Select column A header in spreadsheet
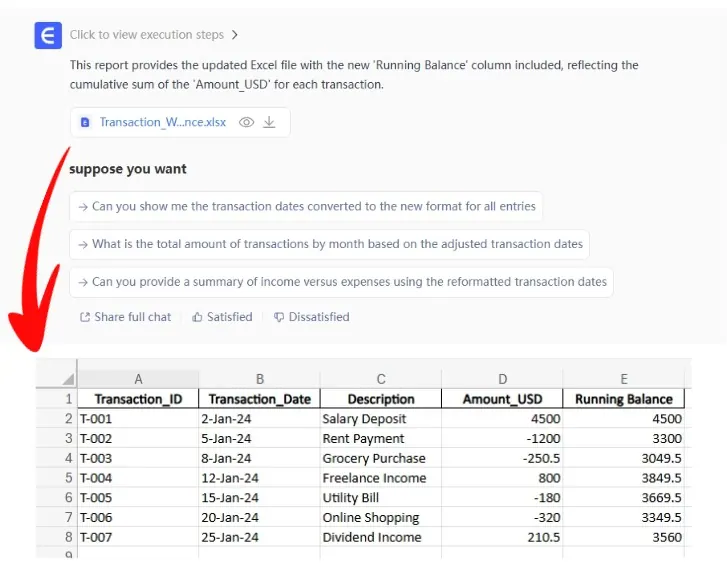Screen dimensions: 727x573 pos(138,379)
